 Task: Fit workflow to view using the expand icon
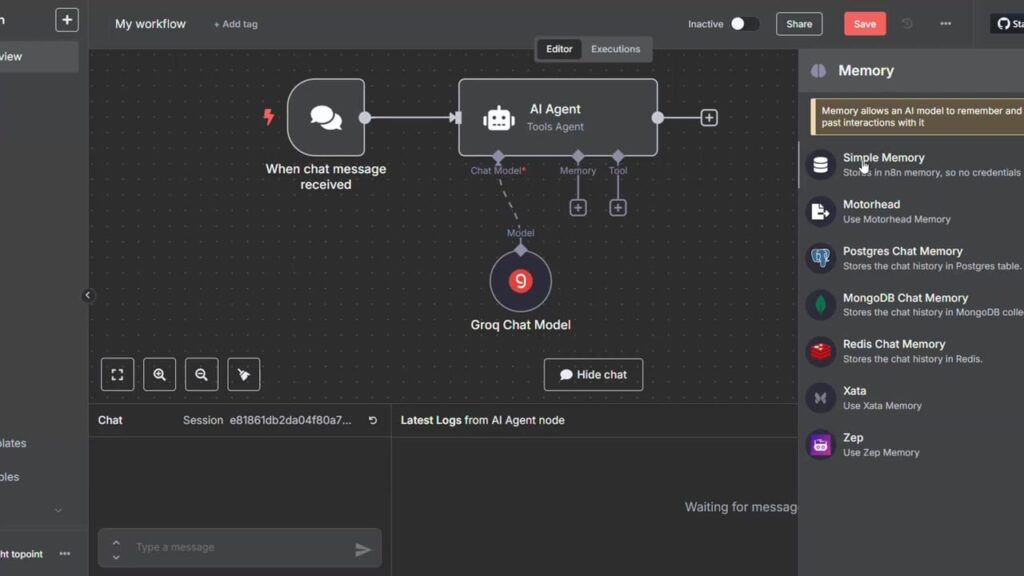[118, 374]
